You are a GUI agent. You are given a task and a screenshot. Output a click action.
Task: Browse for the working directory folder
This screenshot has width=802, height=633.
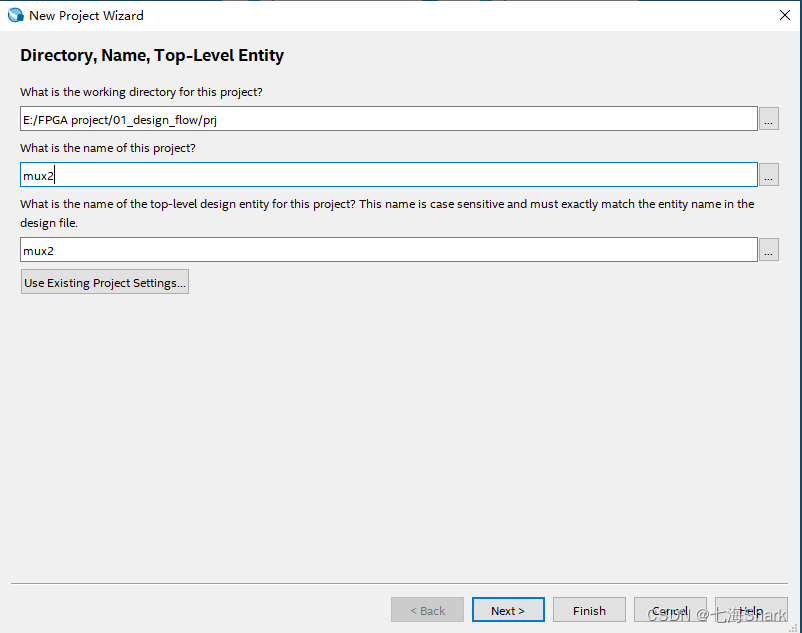(x=768, y=119)
